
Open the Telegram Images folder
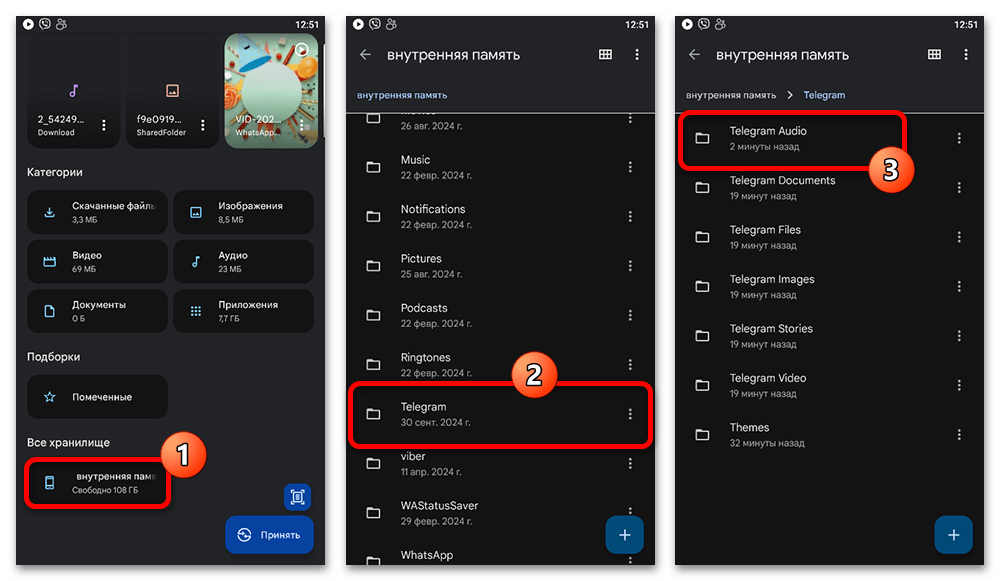coord(829,286)
